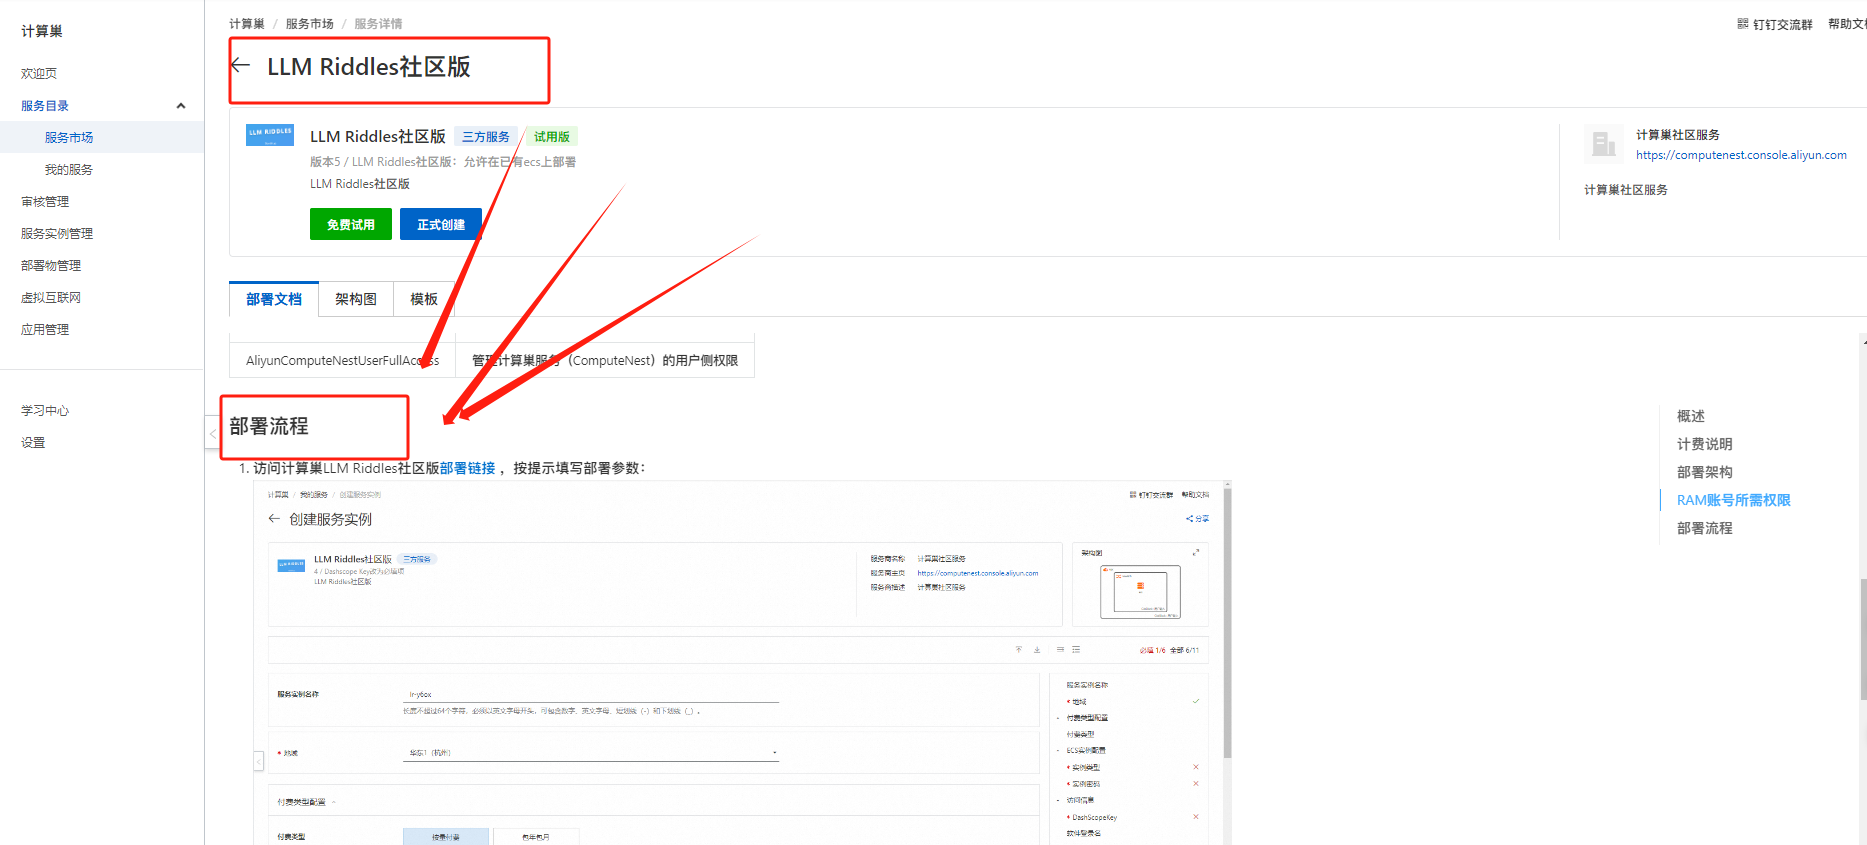Open 虚拟互联网 in the sidebar
This screenshot has width=1867, height=845.
coord(51,297)
